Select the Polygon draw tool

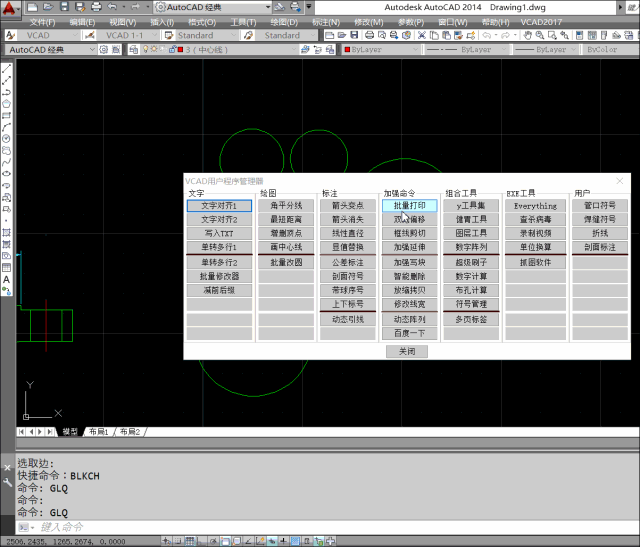(x=7, y=103)
